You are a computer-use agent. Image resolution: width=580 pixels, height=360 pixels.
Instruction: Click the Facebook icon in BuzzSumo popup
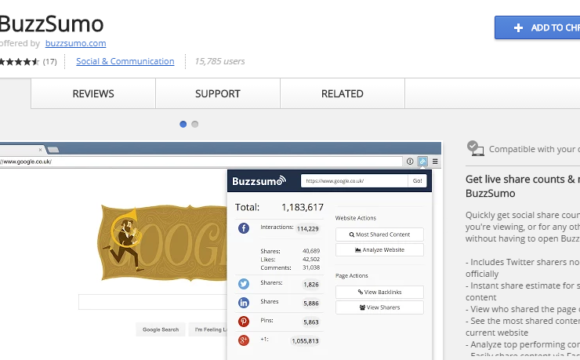(243, 228)
